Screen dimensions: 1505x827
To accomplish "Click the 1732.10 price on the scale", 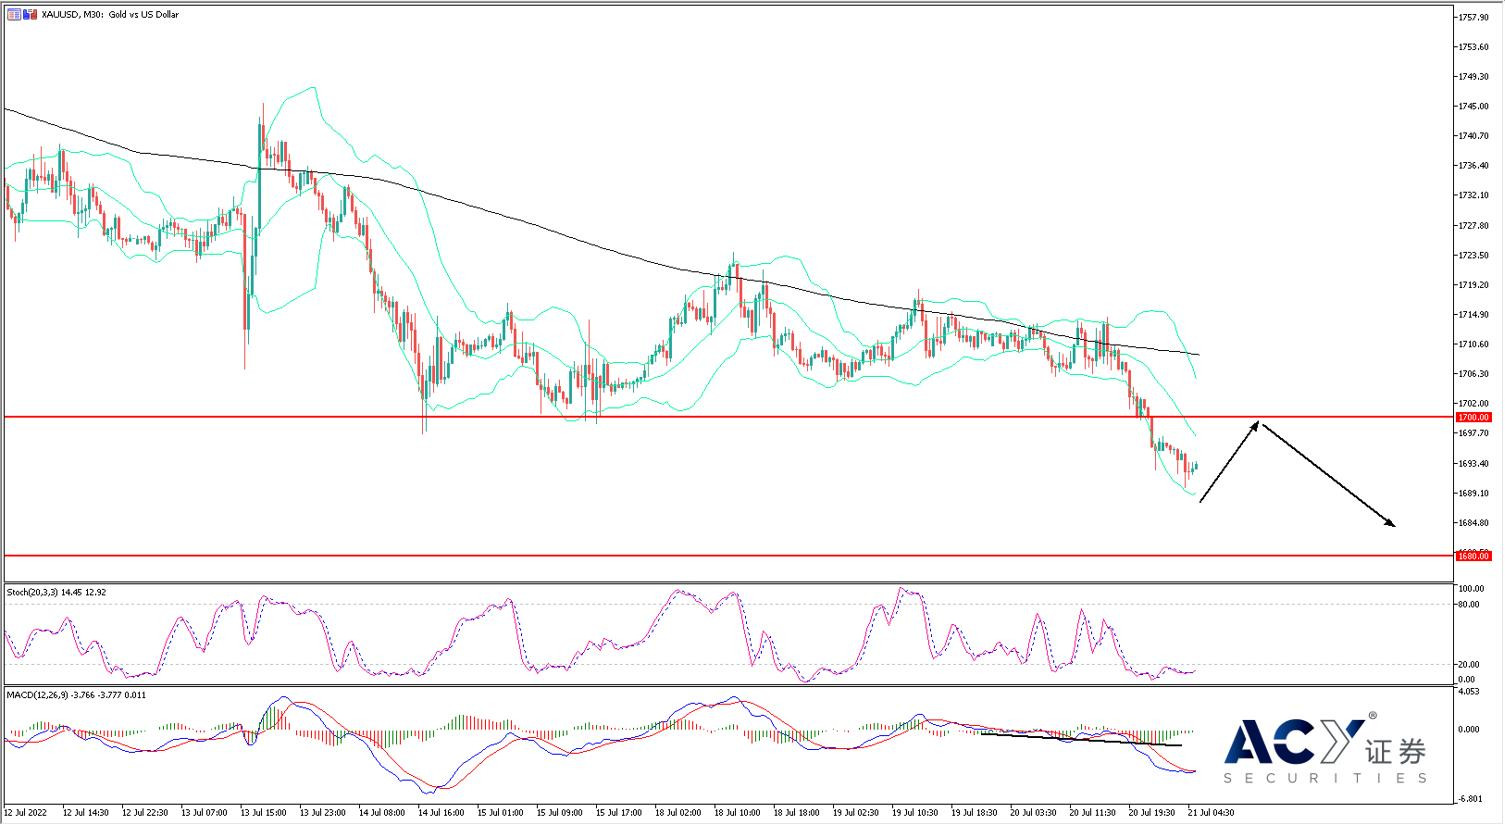I will pos(1475,195).
